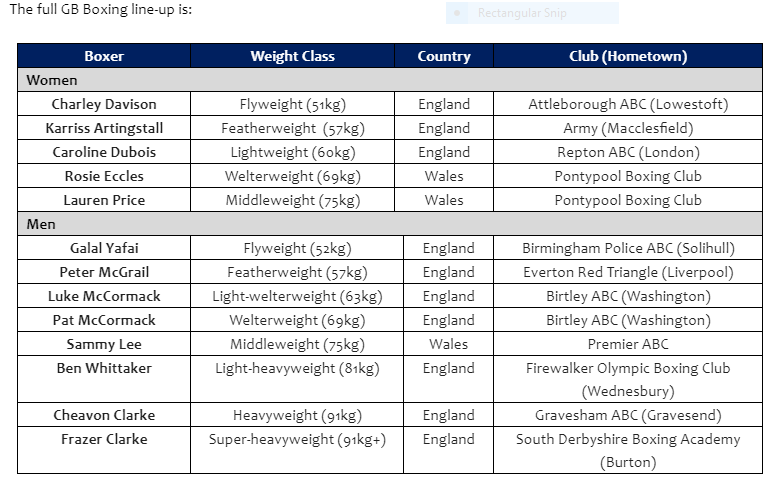Image resolution: width=771 pixels, height=485 pixels.
Task: Click the Super-heavyweight (91kg+) cell
Action: coord(297,450)
